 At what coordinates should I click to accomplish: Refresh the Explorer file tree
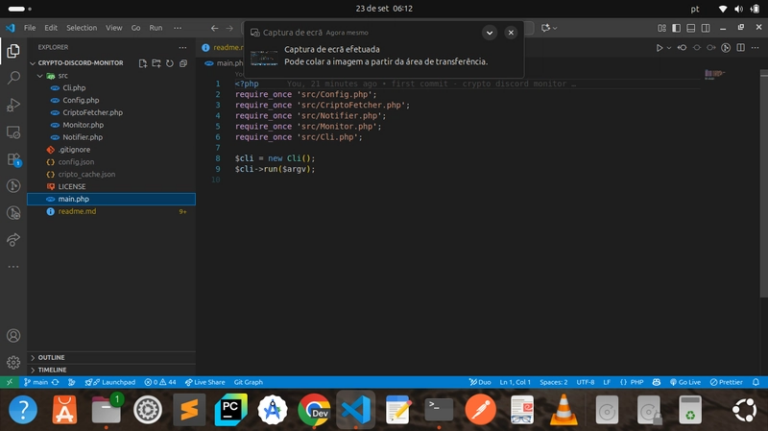tap(170, 63)
